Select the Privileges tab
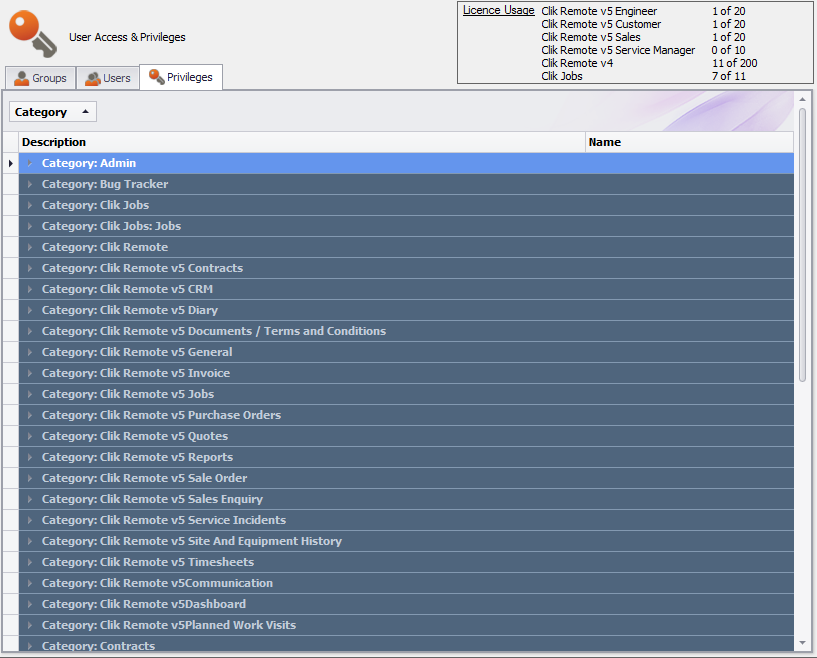This screenshot has height=658, width=817. [181, 77]
